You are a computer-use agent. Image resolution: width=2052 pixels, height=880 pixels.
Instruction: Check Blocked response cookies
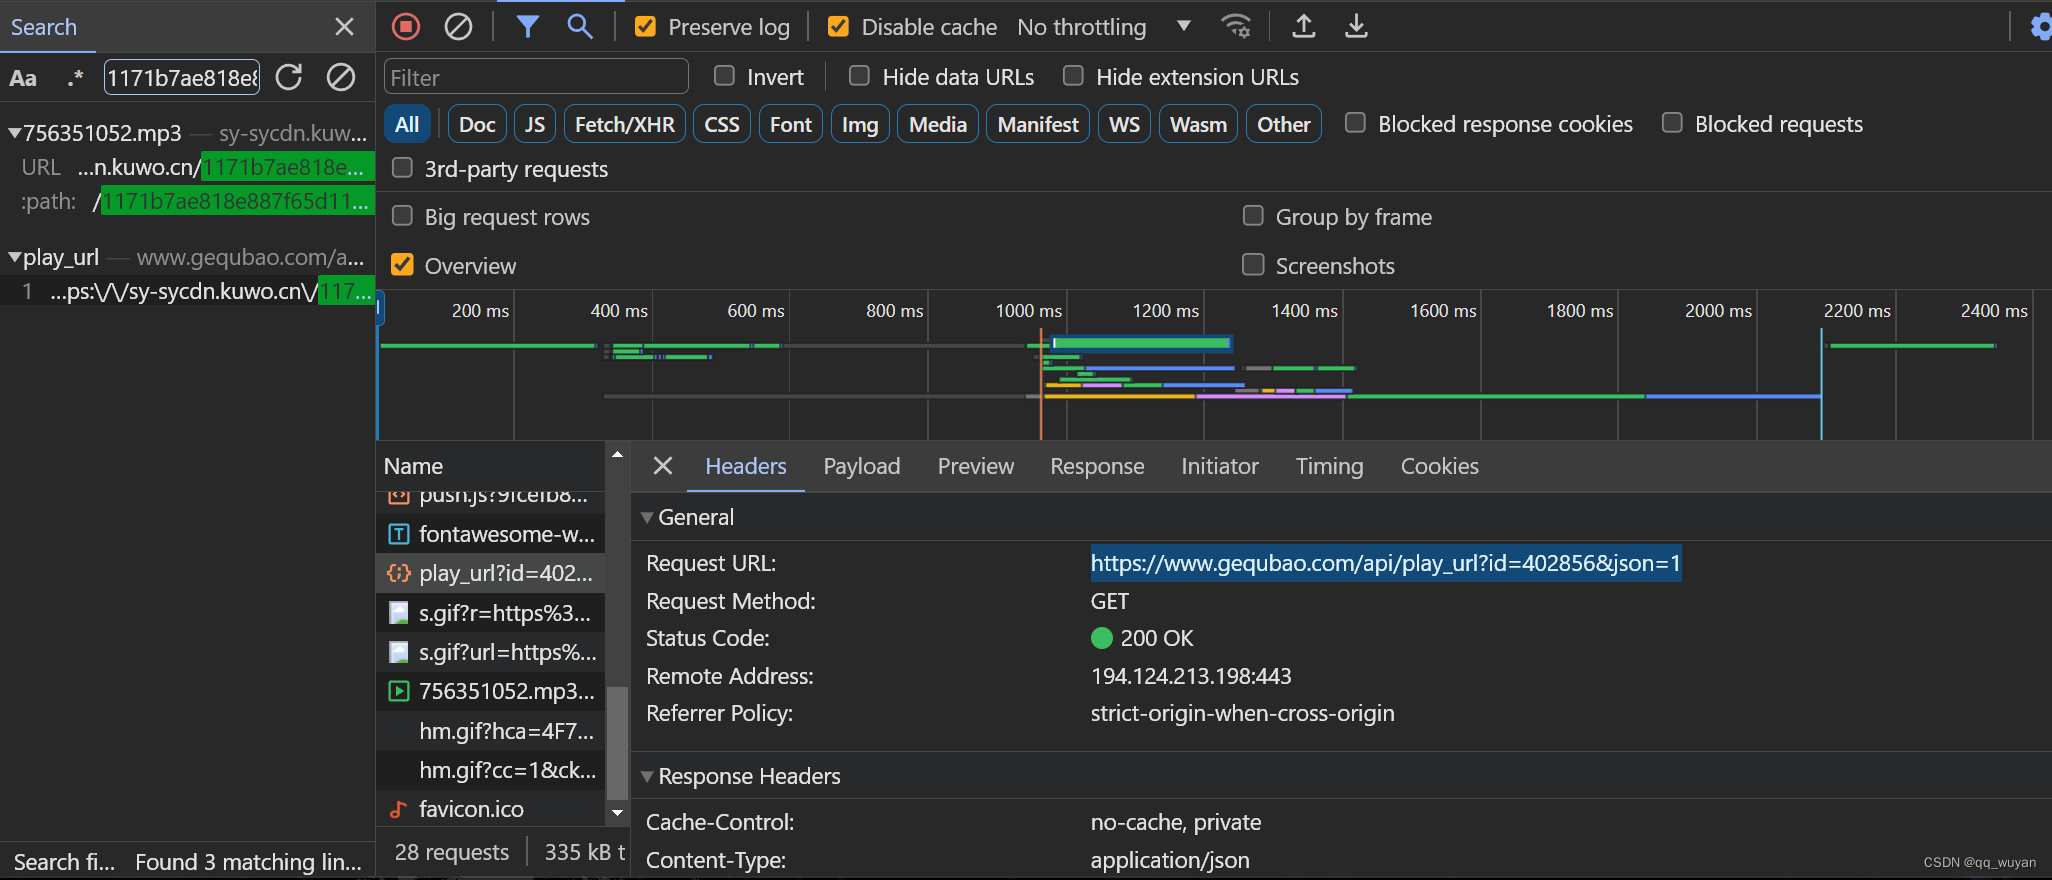tap(1355, 123)
